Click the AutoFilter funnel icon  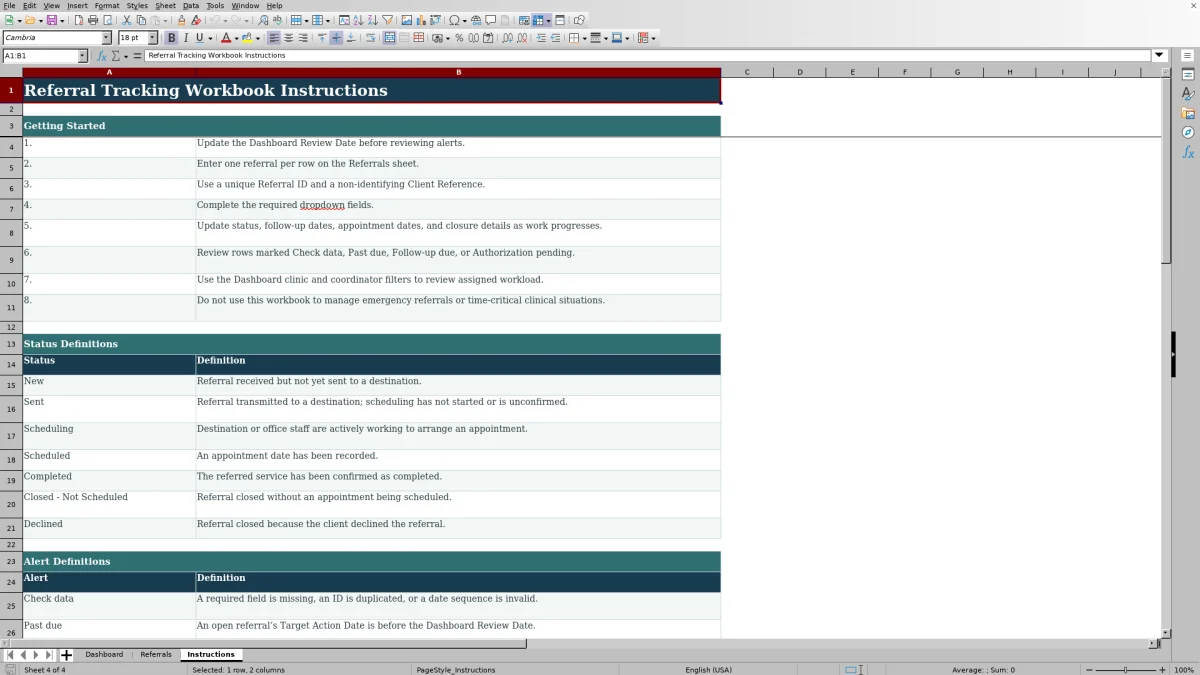pos(387,20)
